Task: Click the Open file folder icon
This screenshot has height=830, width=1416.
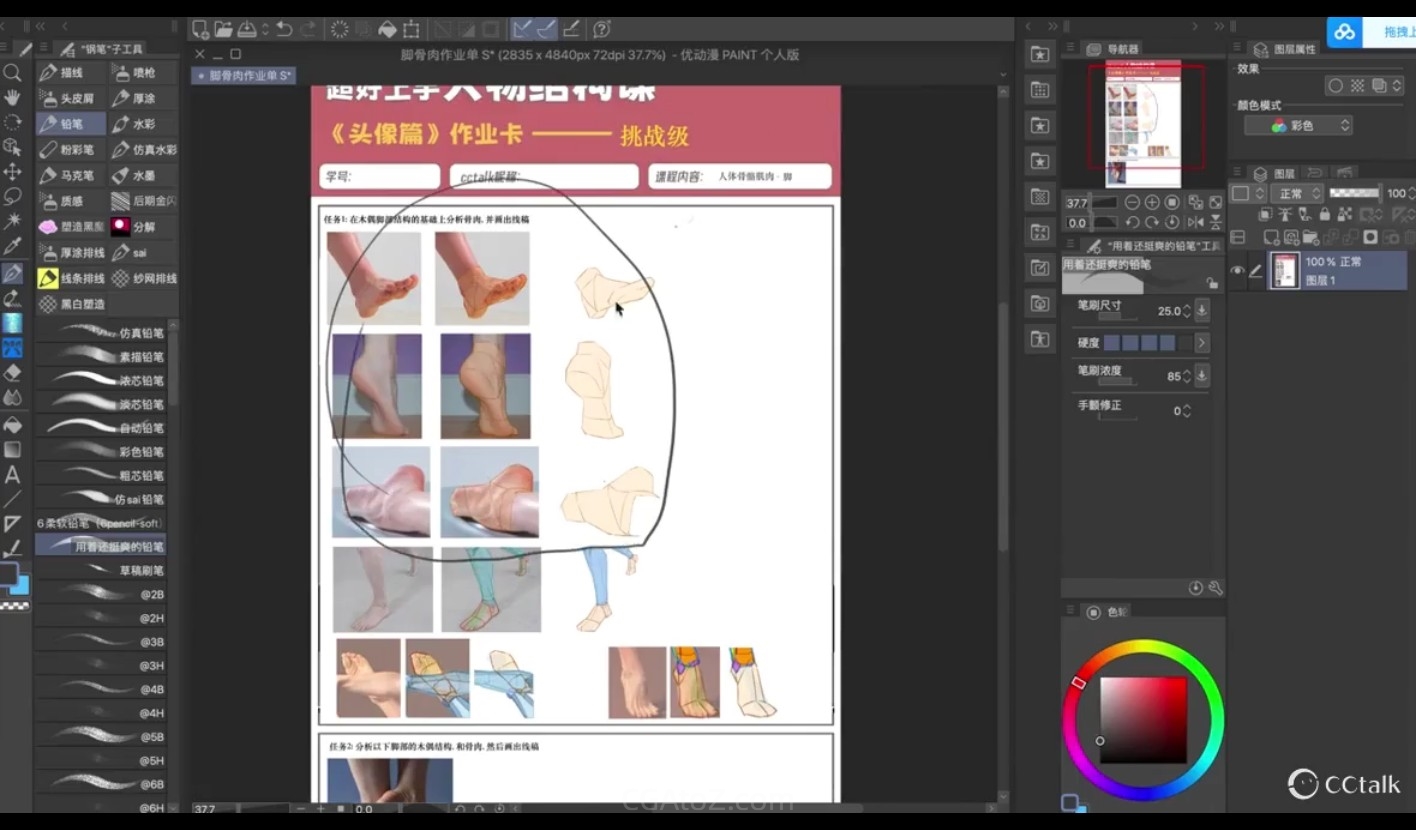Action: click(223, 29)
